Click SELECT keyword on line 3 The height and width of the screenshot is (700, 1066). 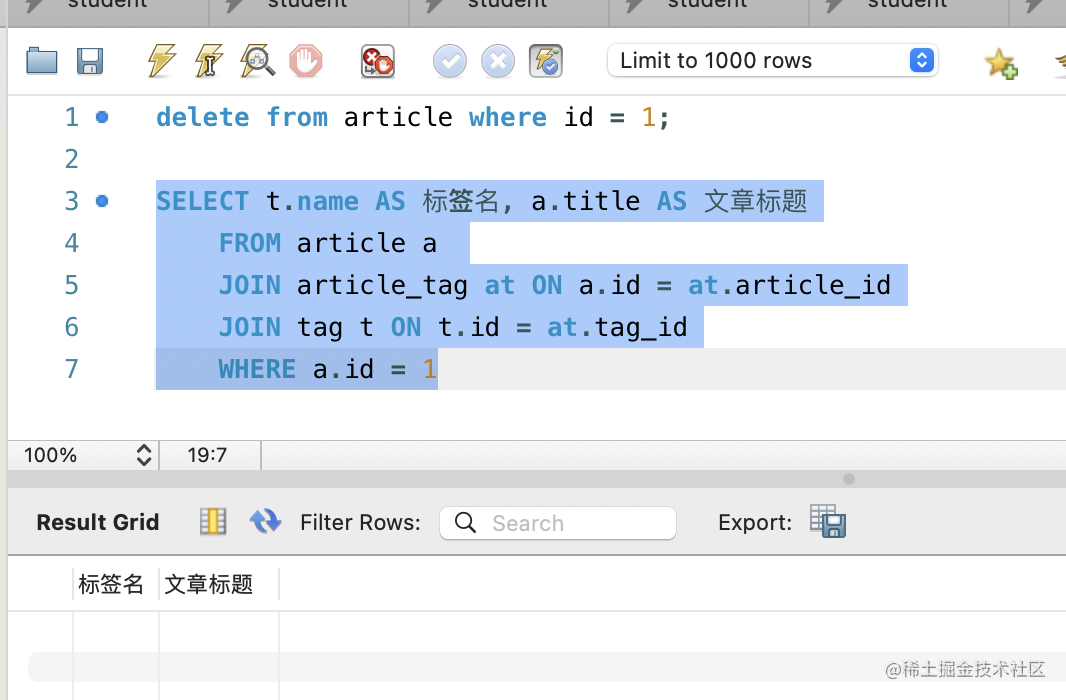tap(203, 202)
